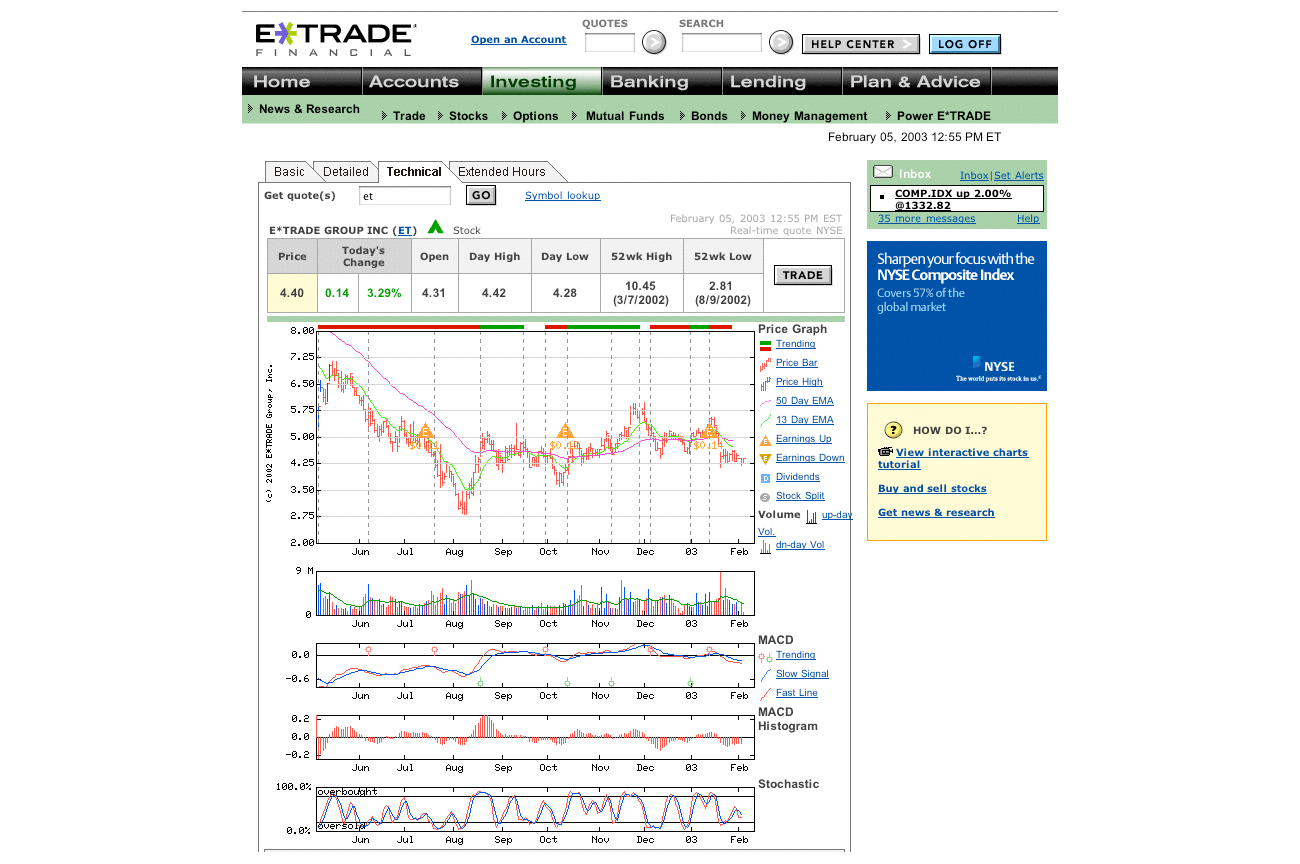Select the Money Management submenu item
This screenshot has height=864, width=1300.
point(809,116)
